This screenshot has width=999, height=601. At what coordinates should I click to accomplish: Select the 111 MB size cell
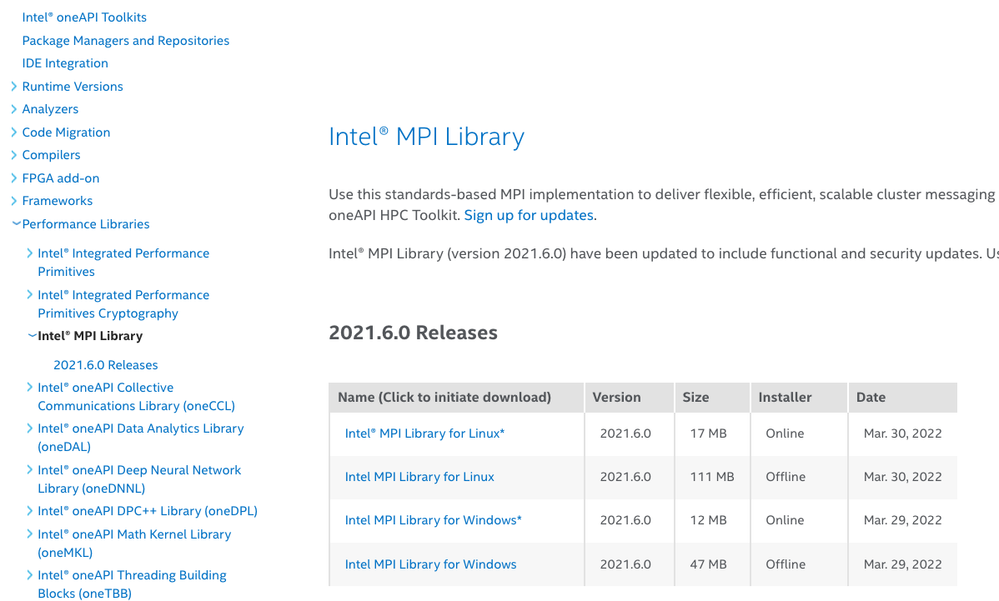712,477
